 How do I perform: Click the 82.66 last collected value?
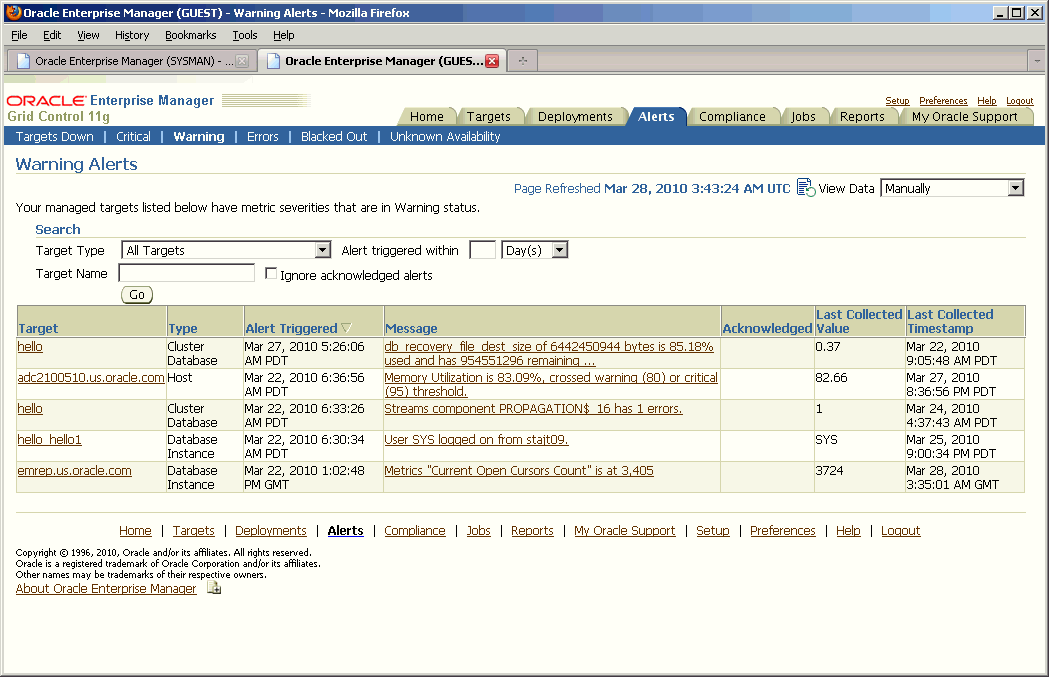tap(831, 377)
